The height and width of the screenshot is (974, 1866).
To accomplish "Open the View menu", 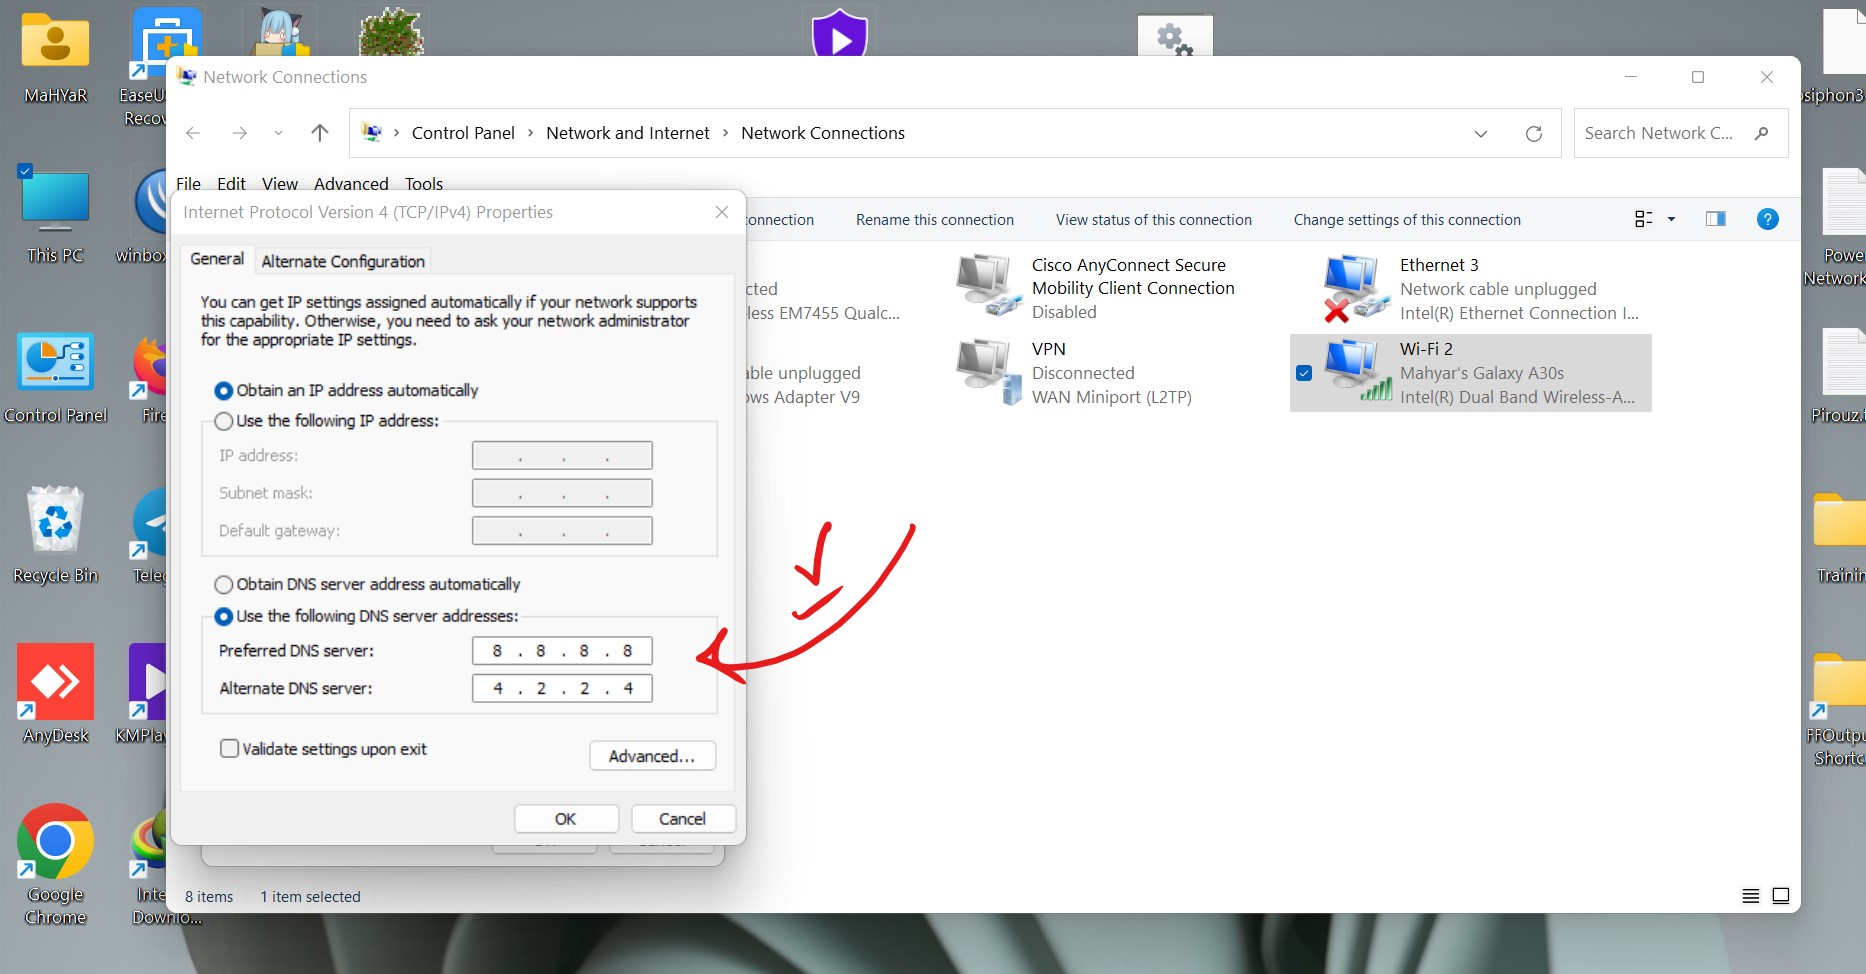I will point(280,184).
